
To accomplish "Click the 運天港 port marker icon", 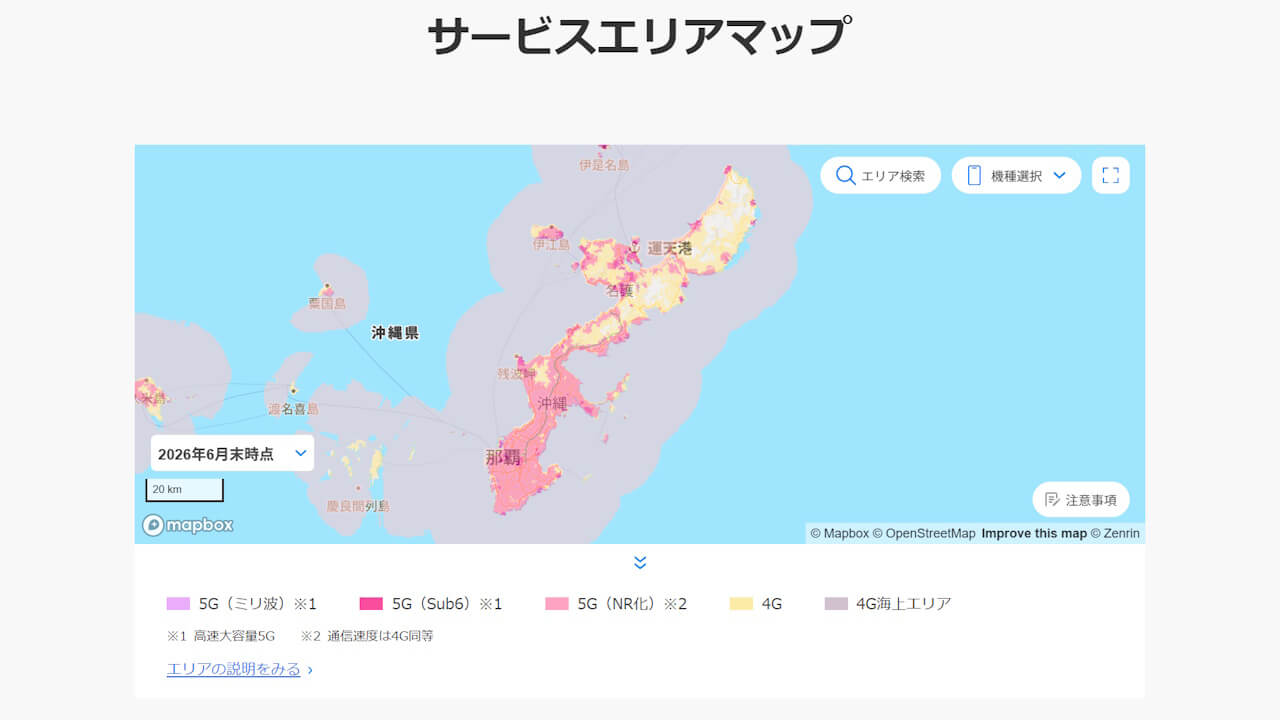I will click(x=634, y=248).
